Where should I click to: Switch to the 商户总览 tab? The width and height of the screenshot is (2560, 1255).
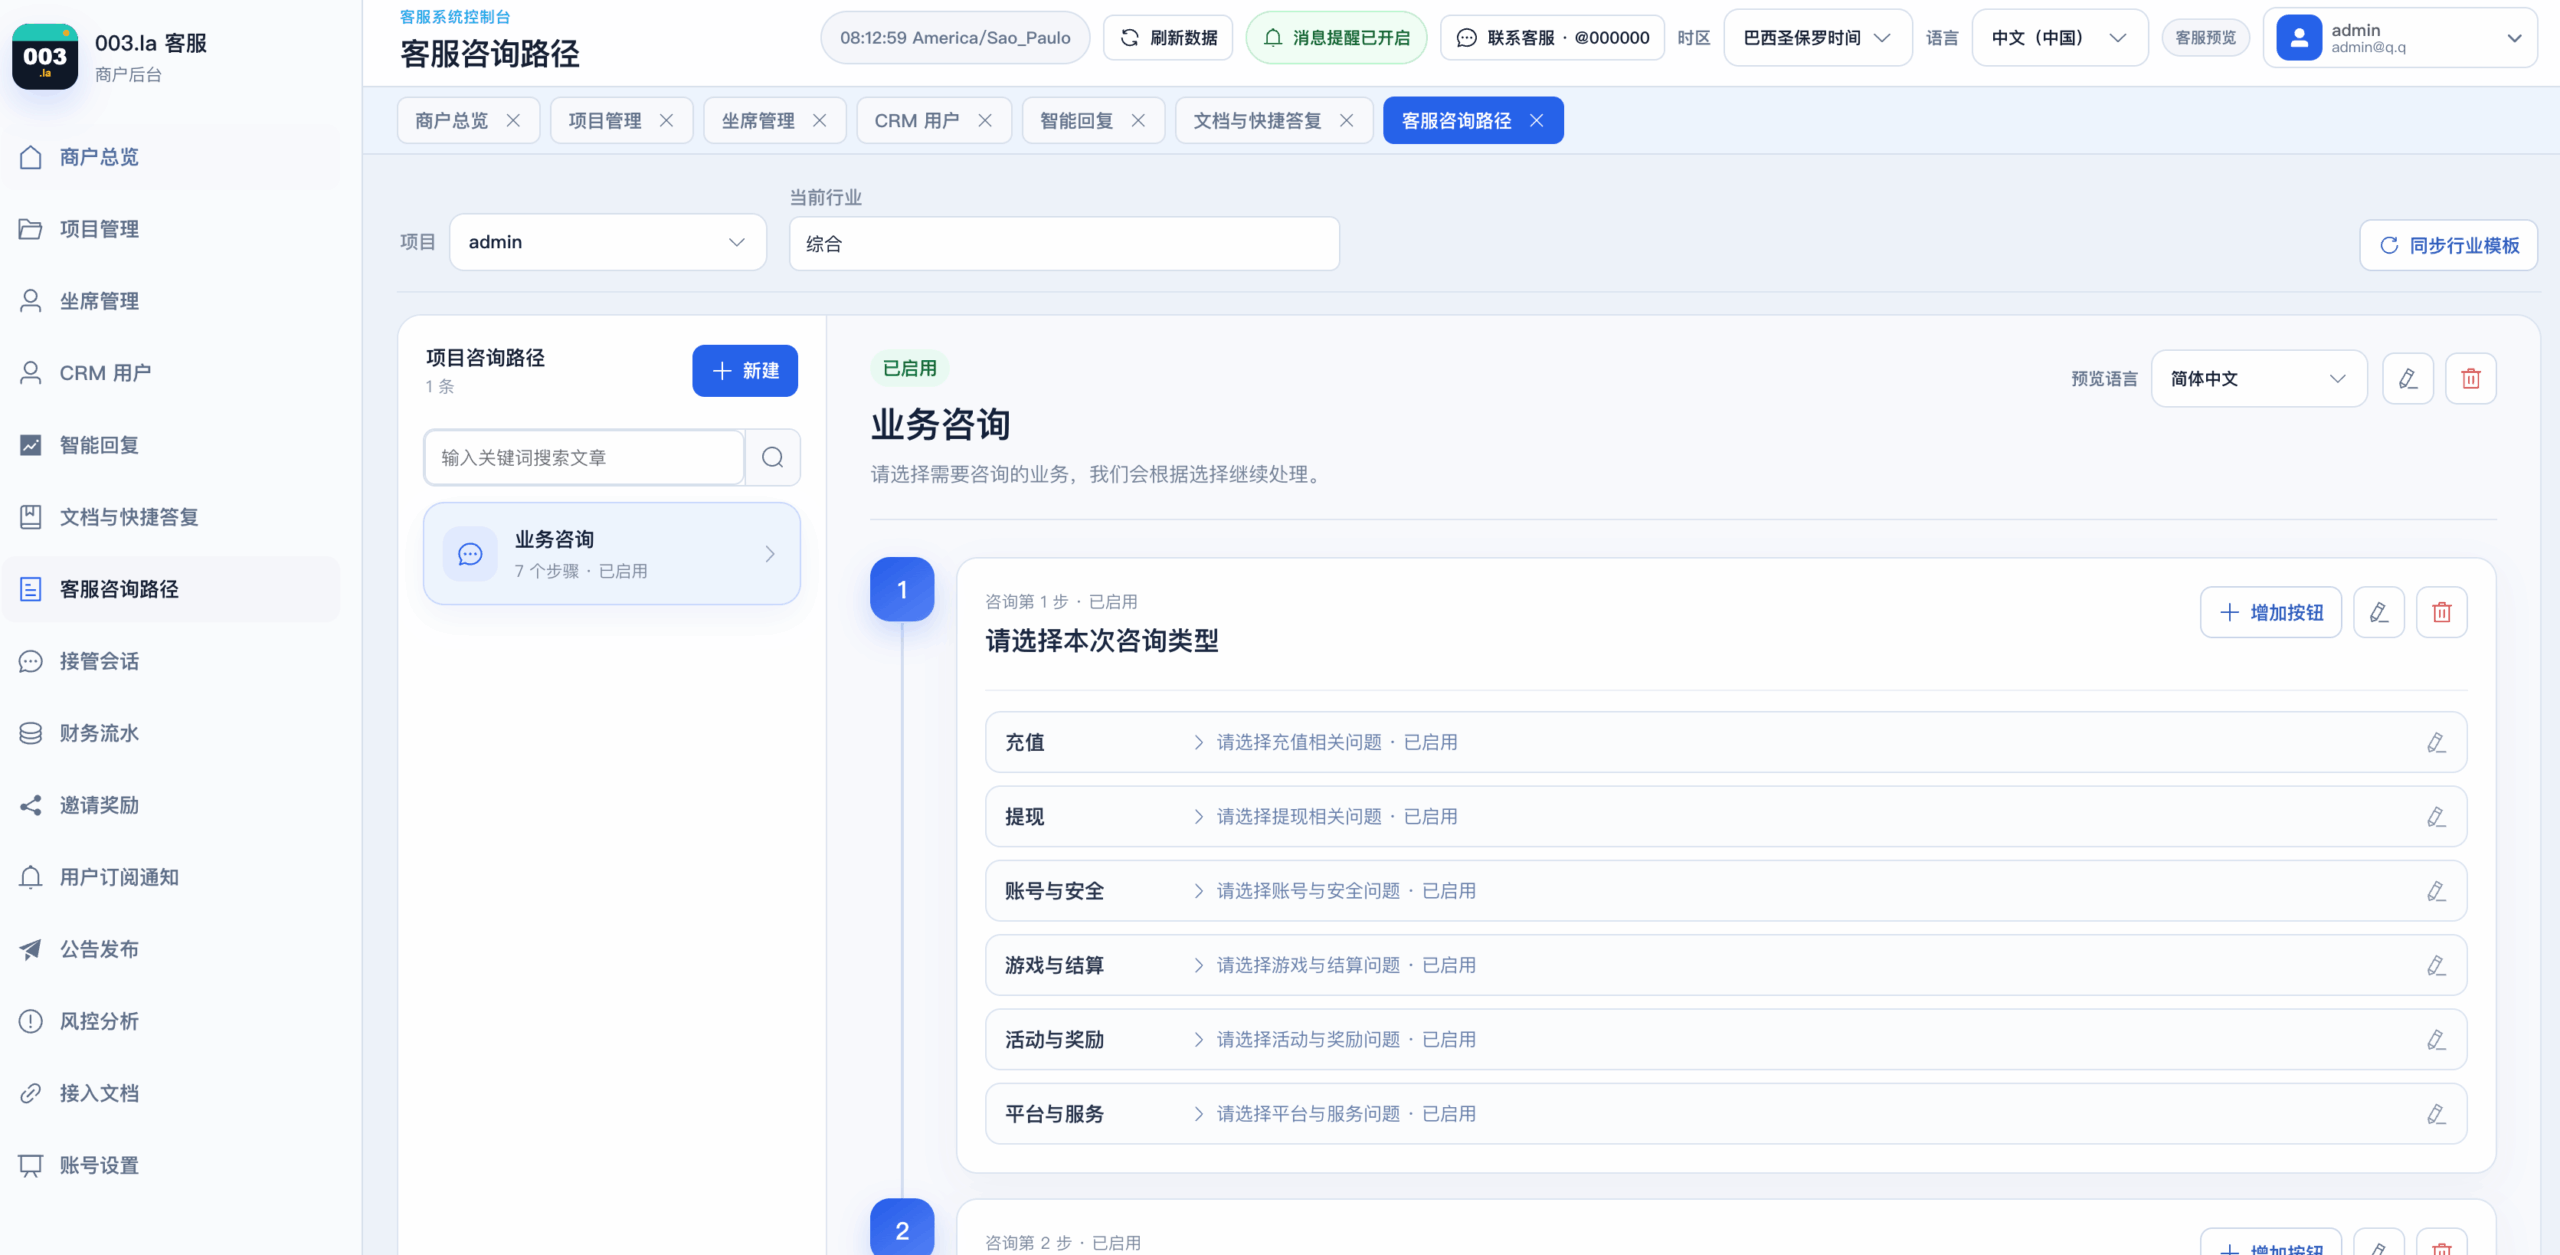452,121
